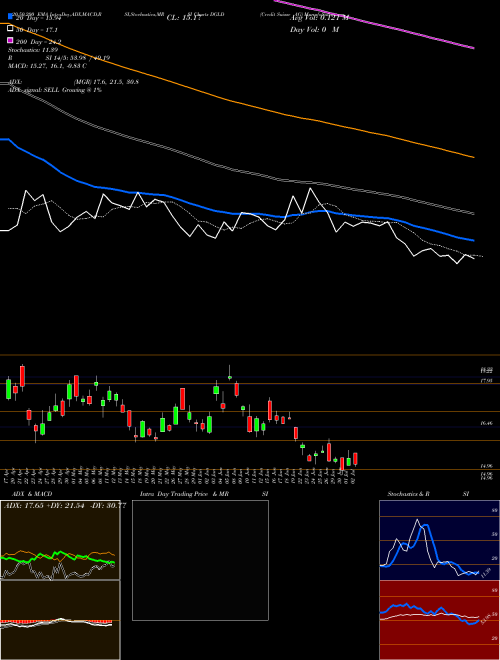
Task: Click the 11.39 stochastics value label
Action: 486,573
